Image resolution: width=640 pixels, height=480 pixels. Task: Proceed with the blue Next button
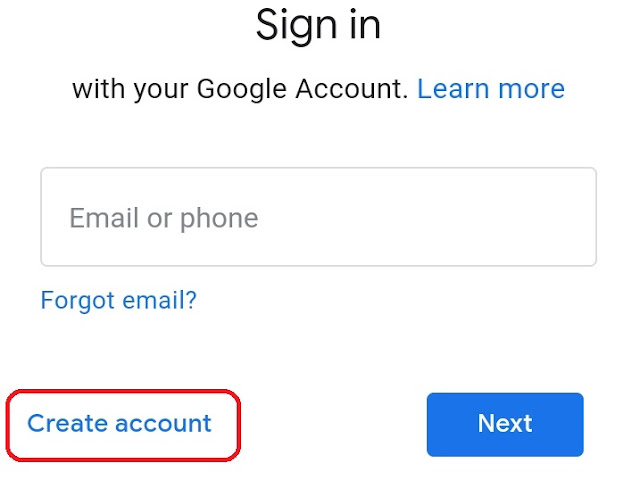pos(505,424)
